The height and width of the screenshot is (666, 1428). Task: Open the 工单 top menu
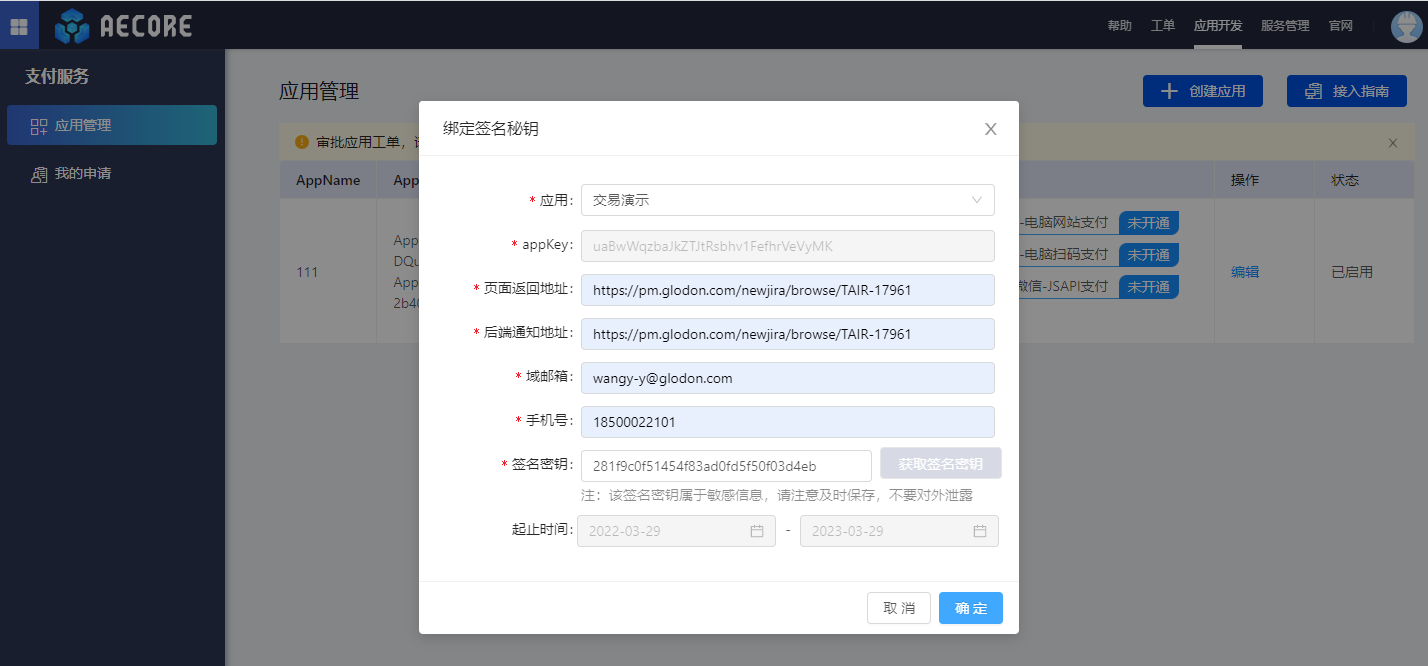pos(1163,26)
